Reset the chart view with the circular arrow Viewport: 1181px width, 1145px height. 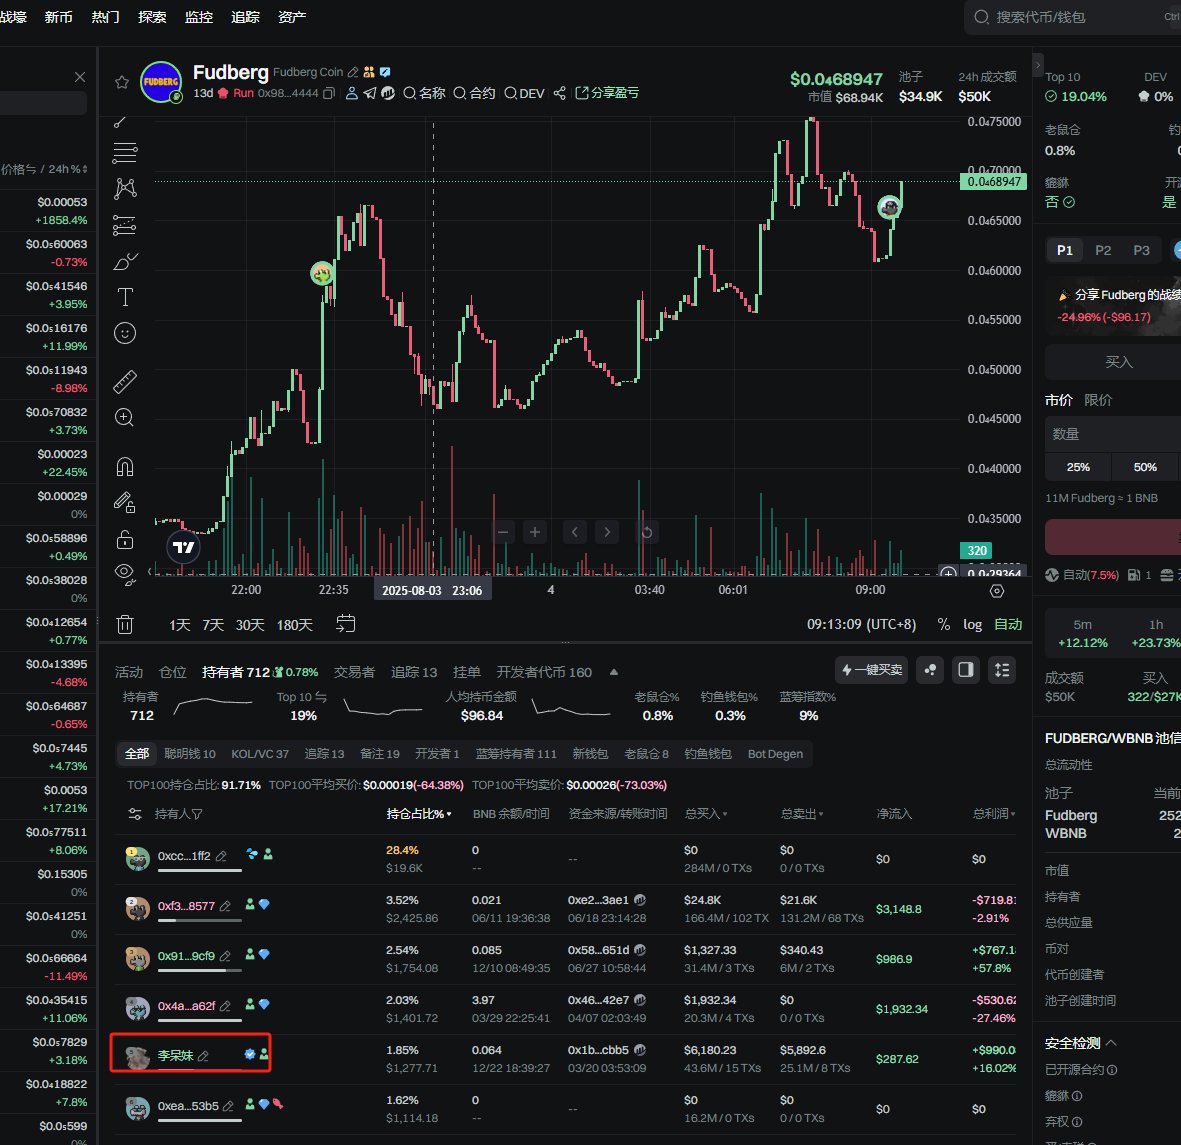coord(647,532)
